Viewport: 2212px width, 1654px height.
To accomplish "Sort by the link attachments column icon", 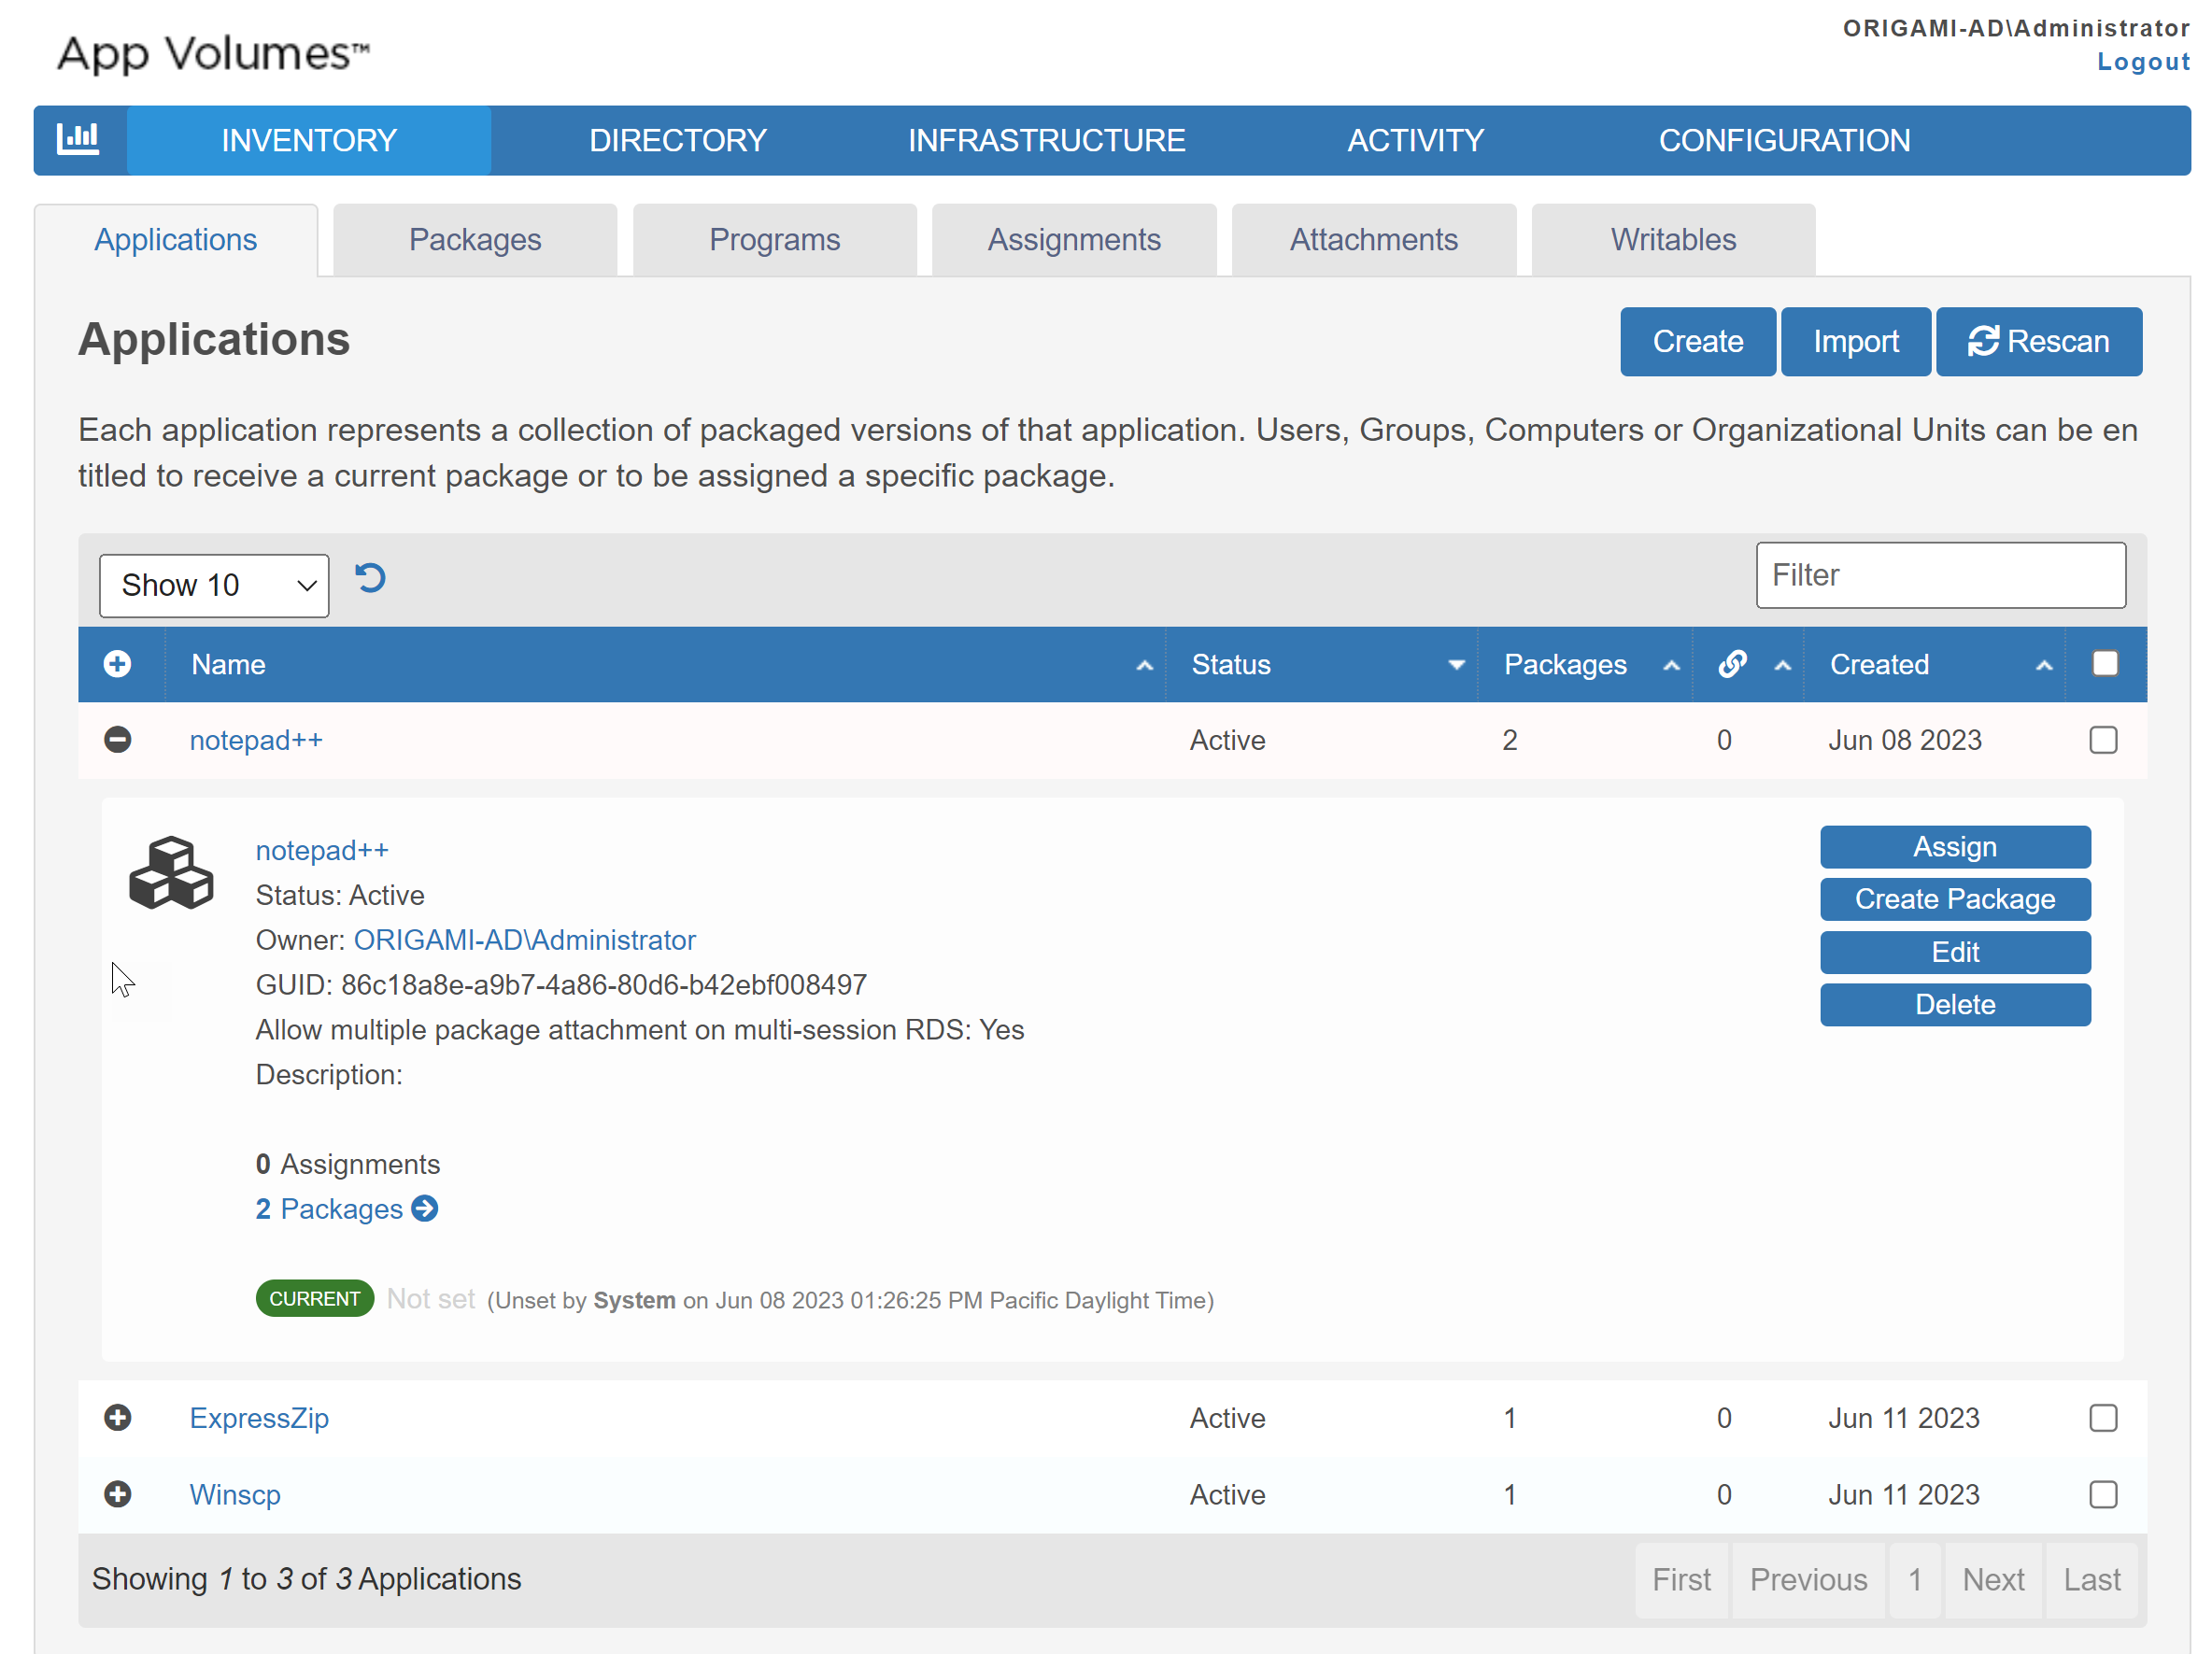I will point(1732,664).
